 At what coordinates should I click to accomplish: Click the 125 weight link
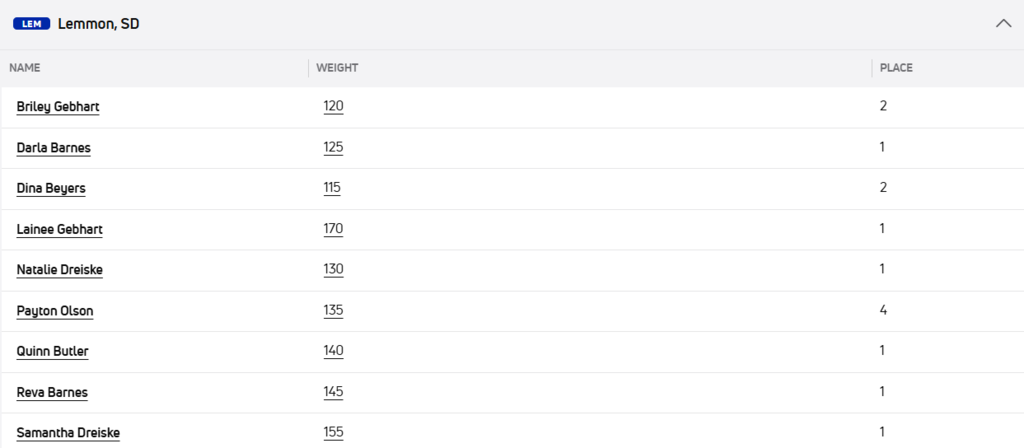click(333, 147)
